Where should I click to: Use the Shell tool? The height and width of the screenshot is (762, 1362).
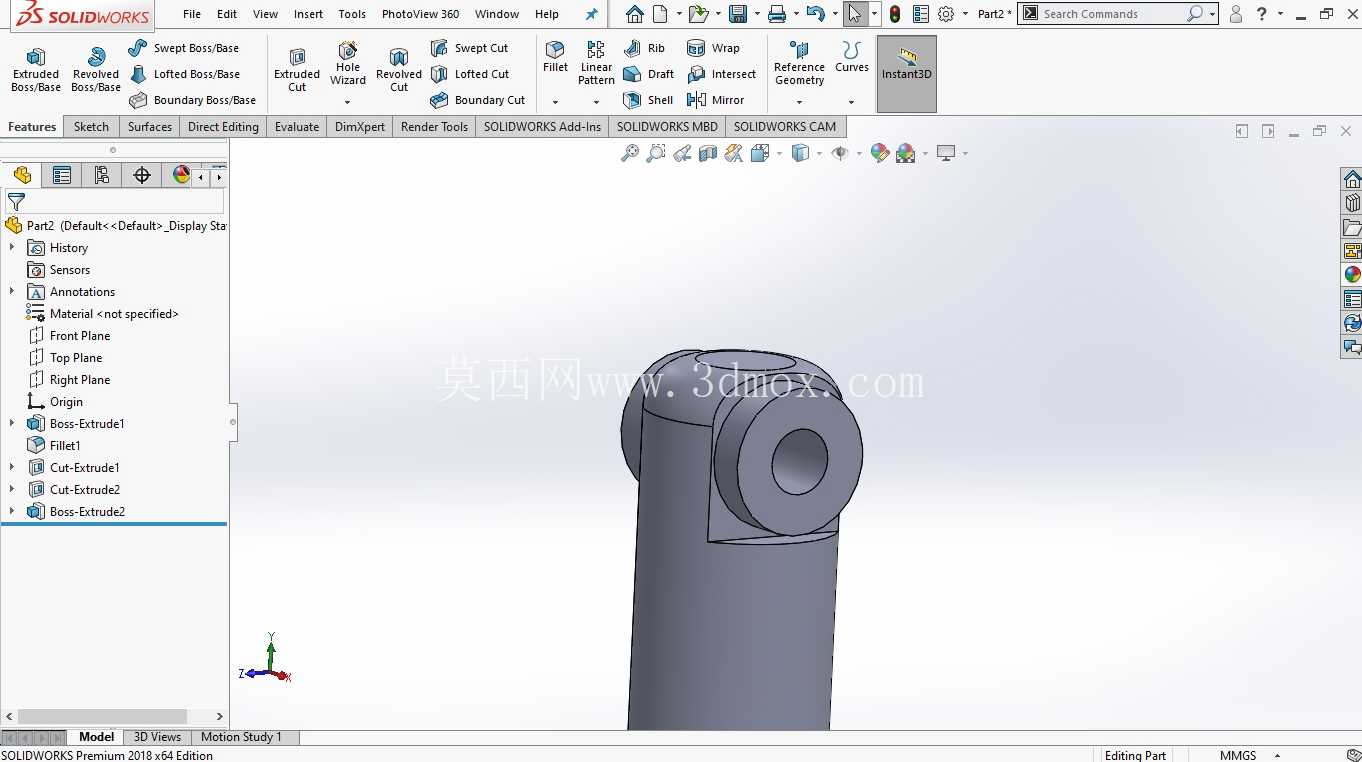[x=648, y=100]
